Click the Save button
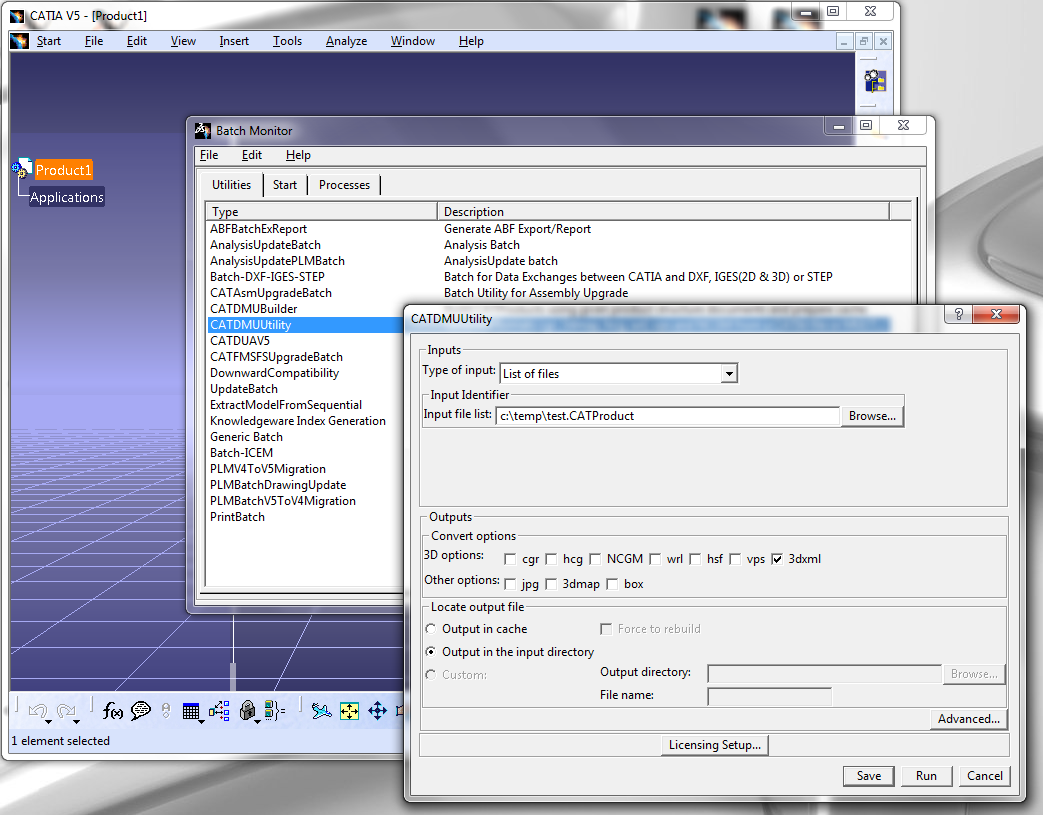The height and width of the screenshot is (815, 1043). 869,776
